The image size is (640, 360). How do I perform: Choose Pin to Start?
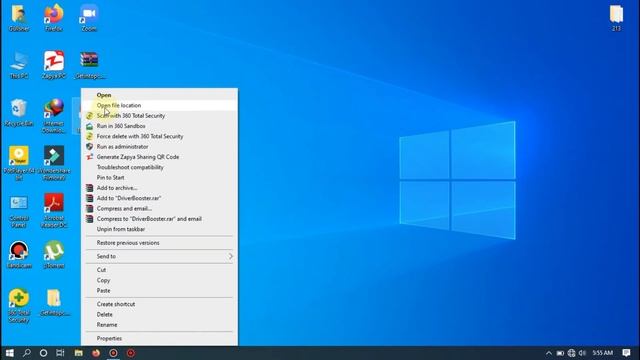tap(159, 178)
